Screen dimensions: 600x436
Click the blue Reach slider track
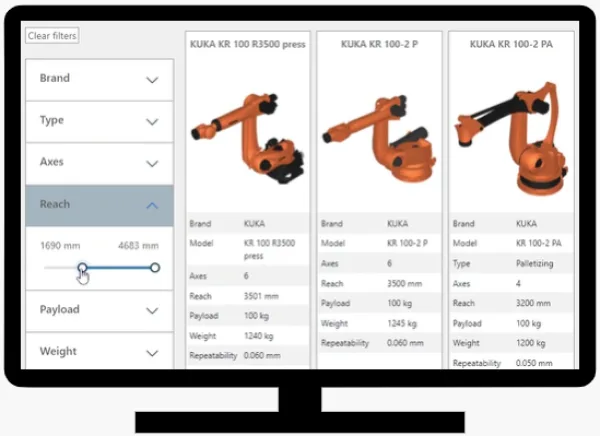[119, 268]
